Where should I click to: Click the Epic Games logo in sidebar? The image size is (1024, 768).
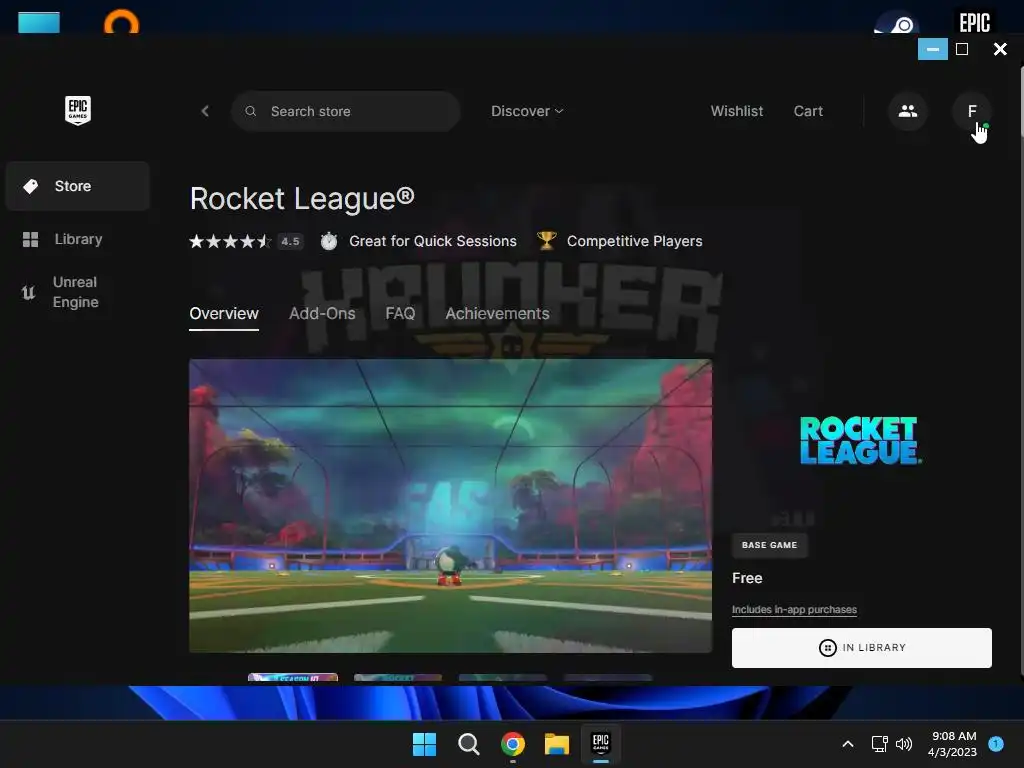pyautogui.click(x=78, y=110)
